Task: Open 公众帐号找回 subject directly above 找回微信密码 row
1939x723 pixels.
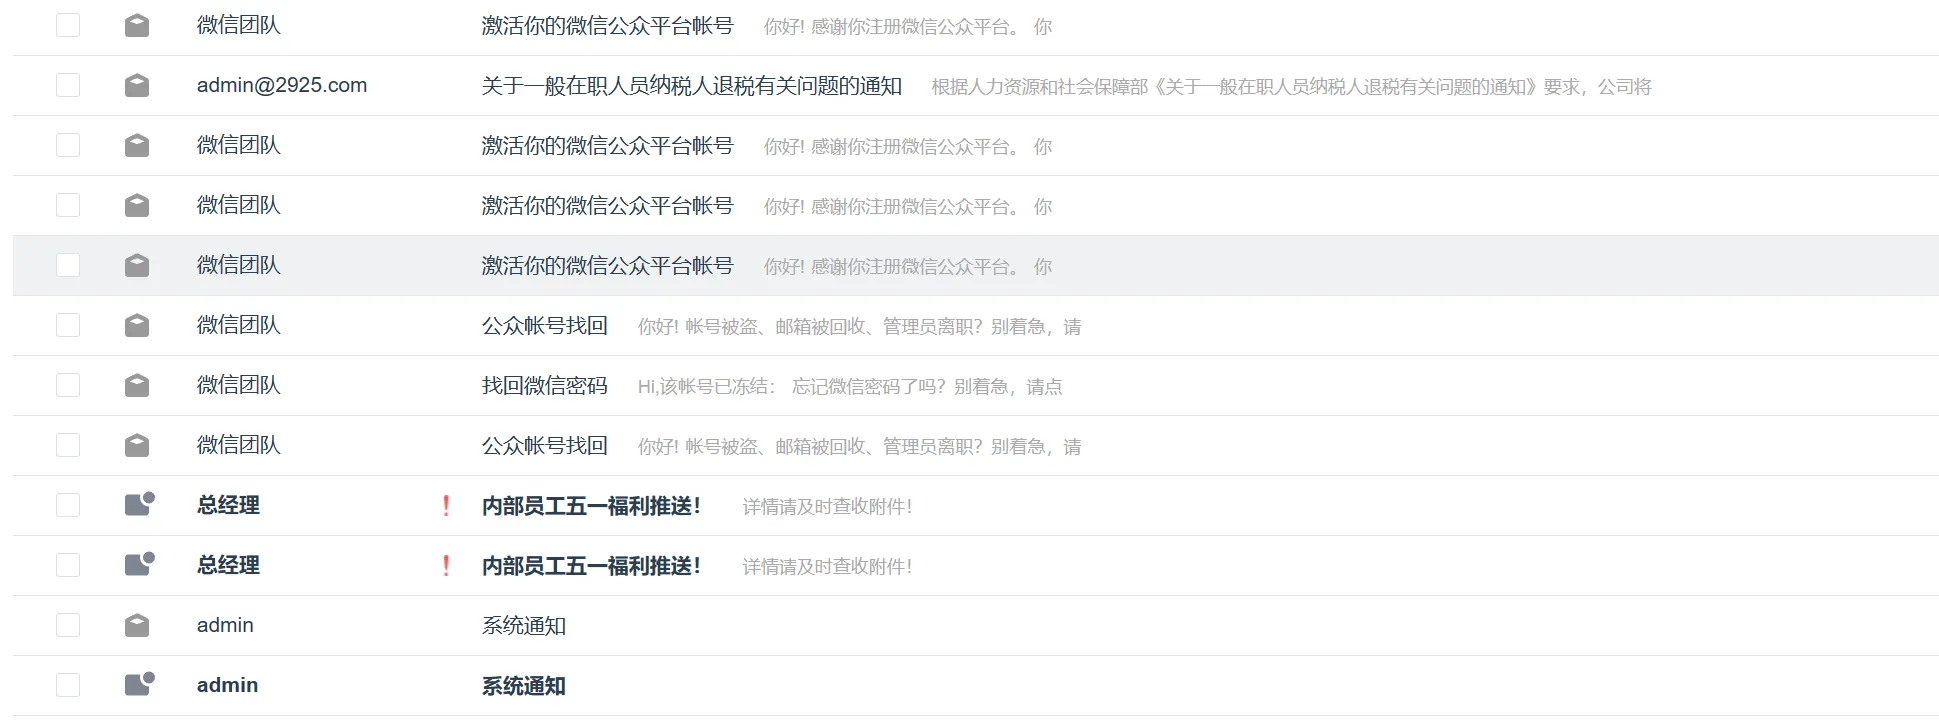Action: (545, 326)
